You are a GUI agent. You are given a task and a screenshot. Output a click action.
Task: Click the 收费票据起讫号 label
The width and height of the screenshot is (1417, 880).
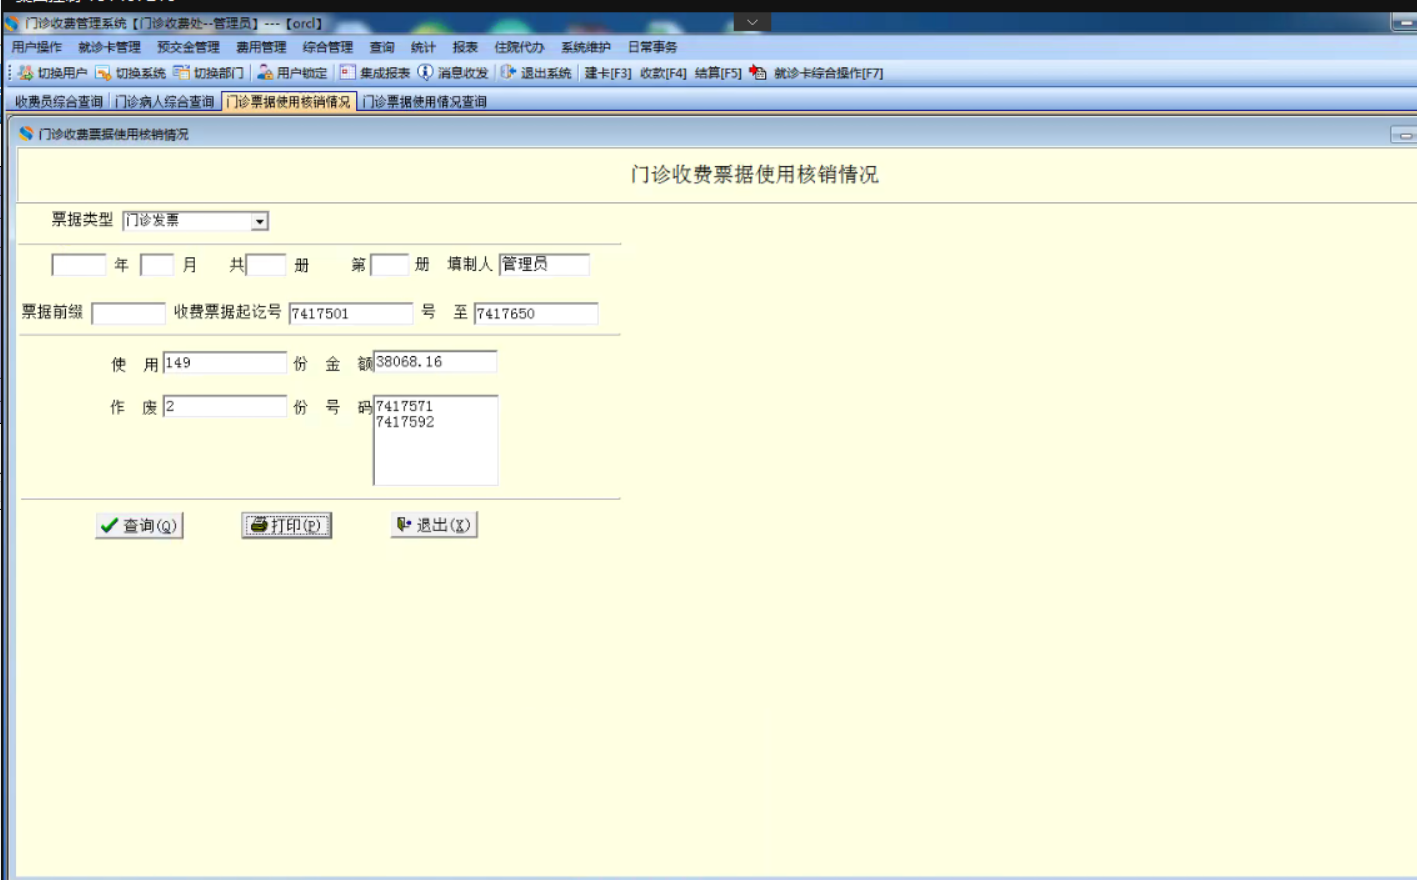[227, 312]
